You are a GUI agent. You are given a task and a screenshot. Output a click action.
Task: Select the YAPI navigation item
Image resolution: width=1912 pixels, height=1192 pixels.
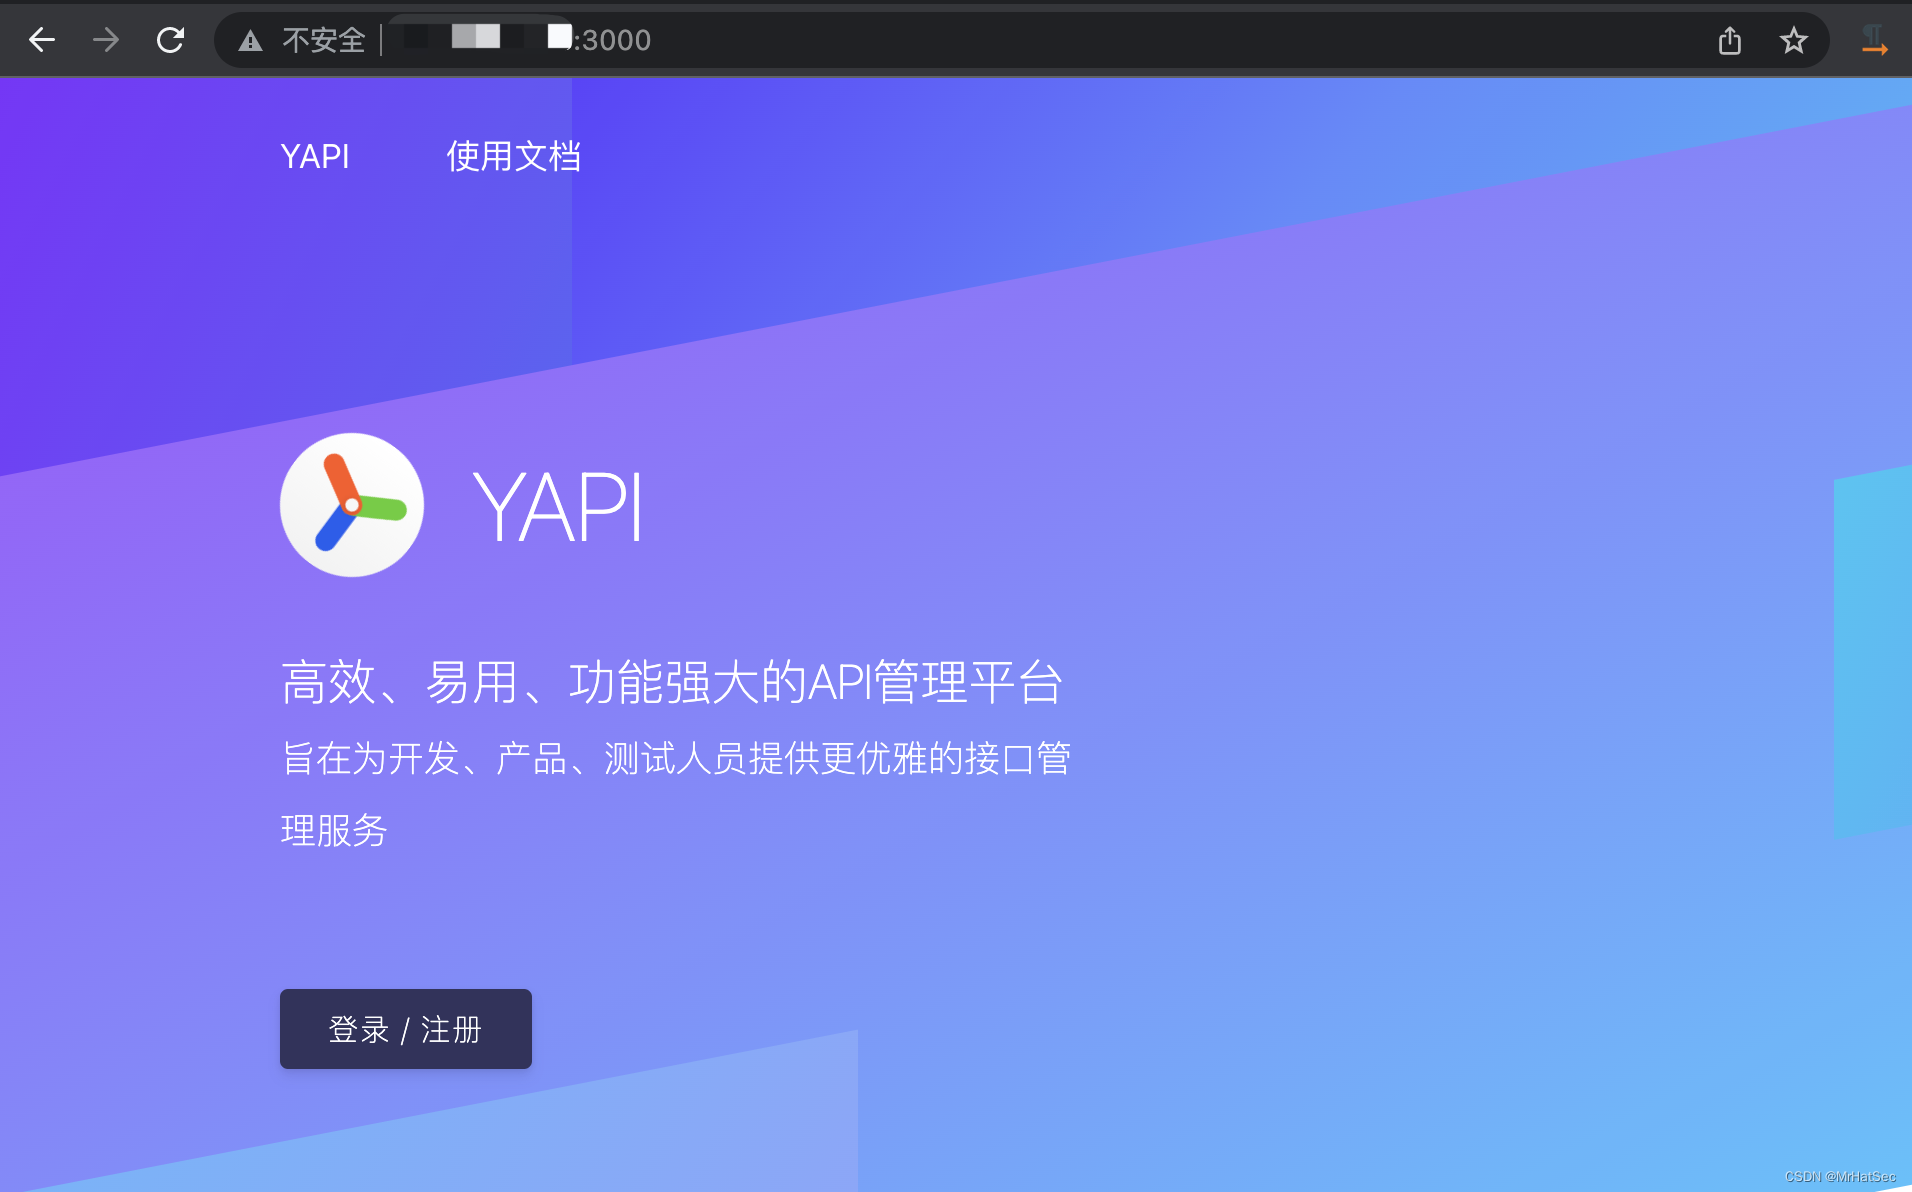click(x=315, y=156)
